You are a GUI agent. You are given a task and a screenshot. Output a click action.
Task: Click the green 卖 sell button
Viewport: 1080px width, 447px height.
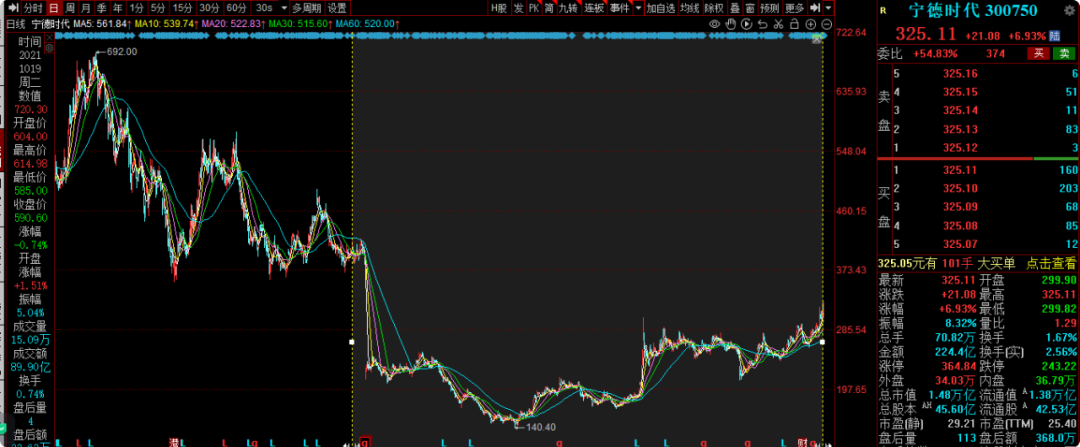pos(1063,53)
